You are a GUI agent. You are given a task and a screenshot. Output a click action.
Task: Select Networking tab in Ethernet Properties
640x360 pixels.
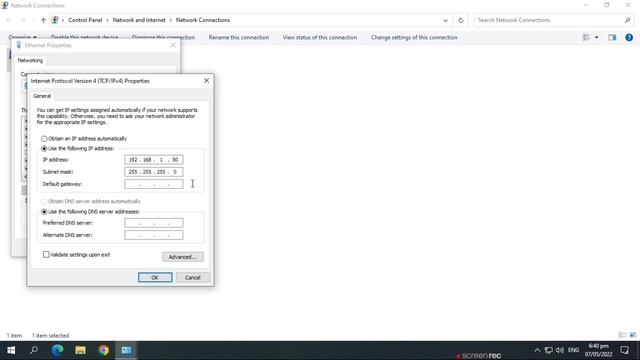[x=30, y=60]
